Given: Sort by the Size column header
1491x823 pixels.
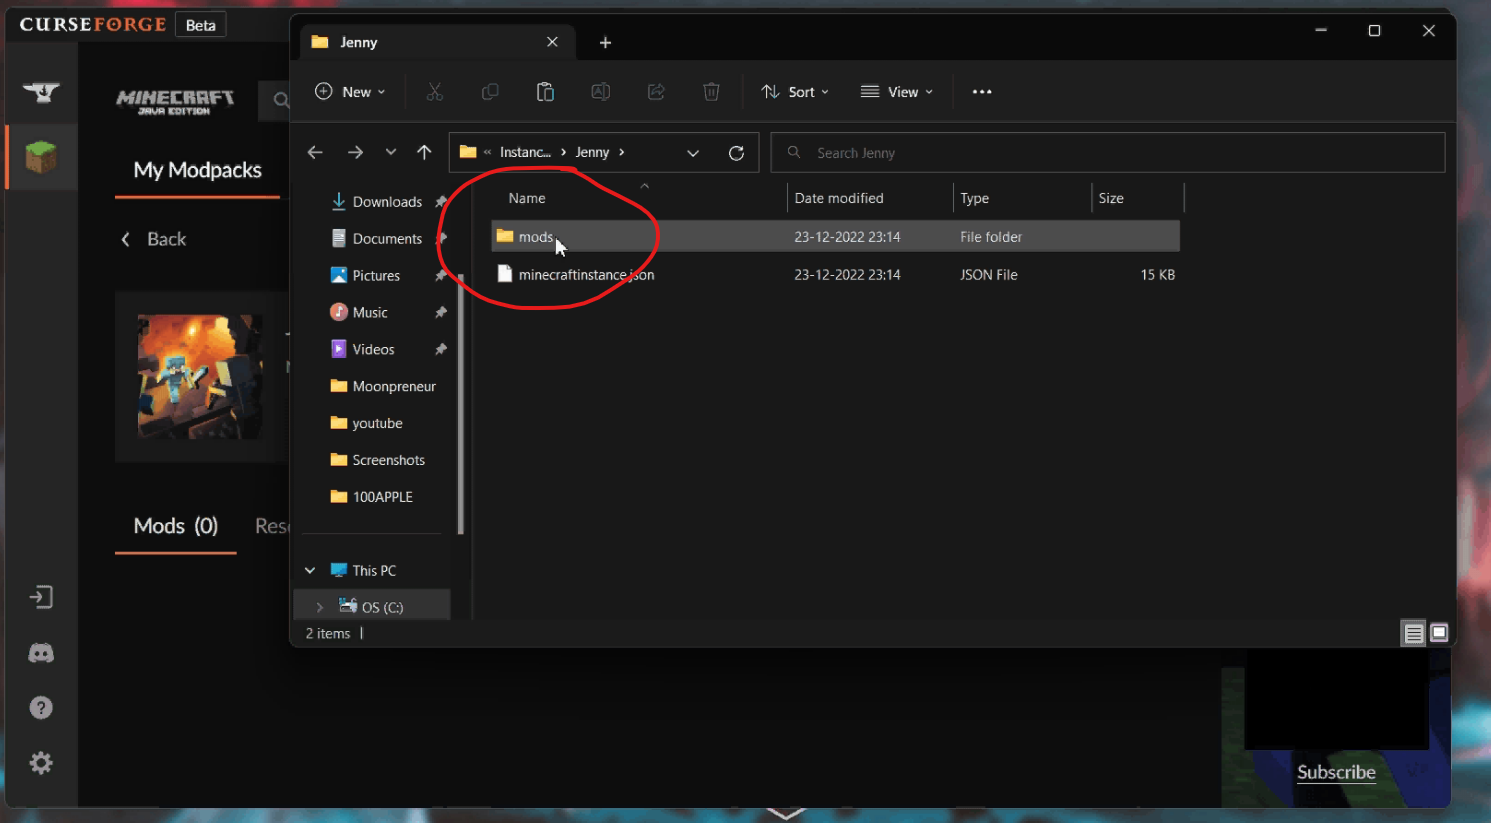Looking at the screenshot, I should point(1111,198).
